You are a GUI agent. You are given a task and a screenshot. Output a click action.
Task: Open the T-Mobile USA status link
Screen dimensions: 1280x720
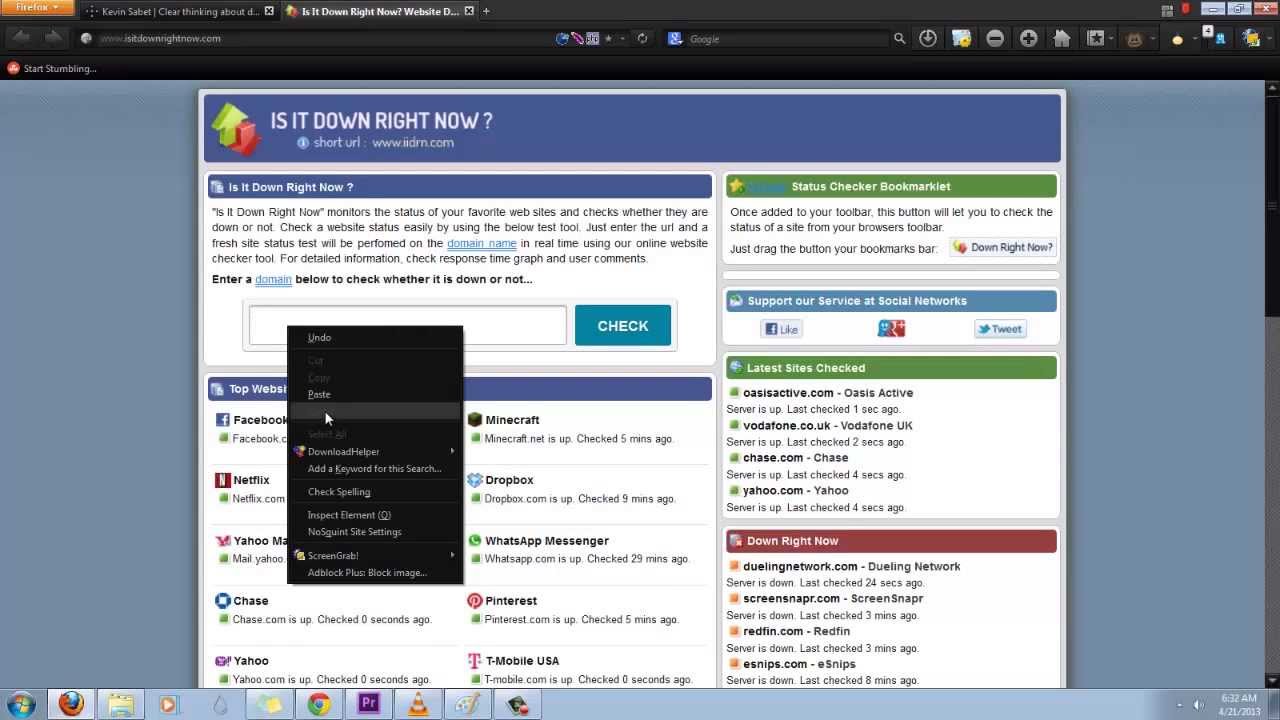coord(522,661)
